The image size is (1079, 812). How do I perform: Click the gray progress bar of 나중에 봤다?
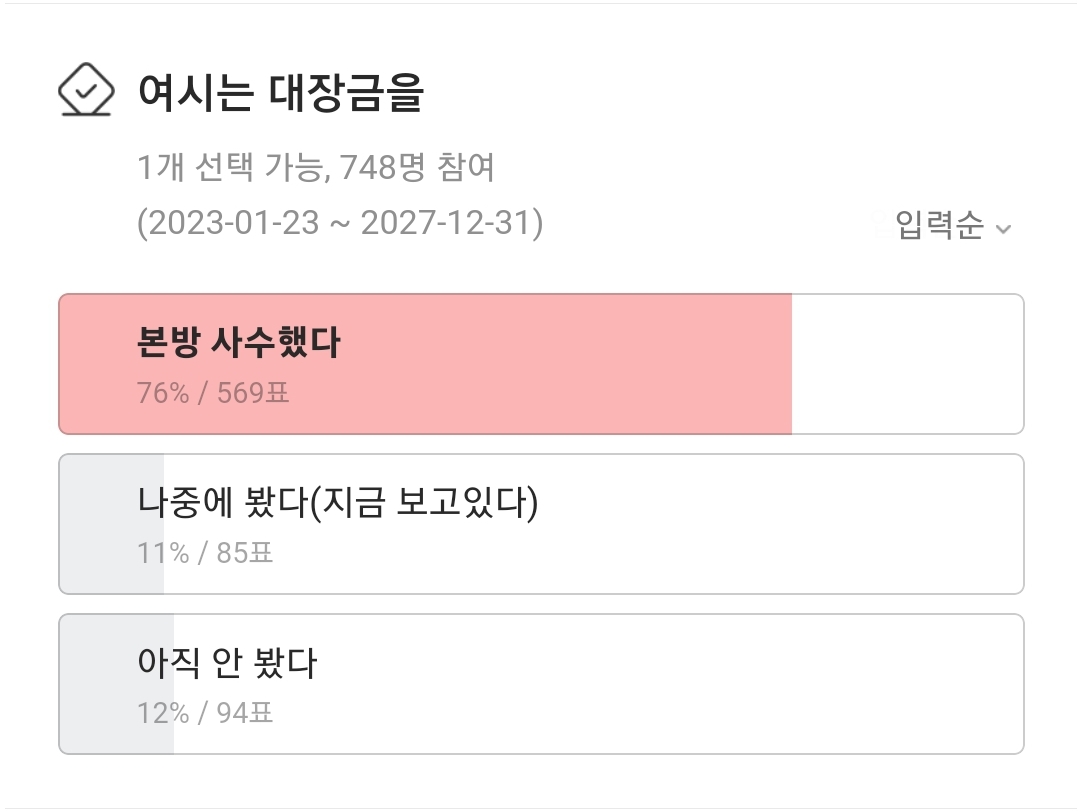[111, 524]
